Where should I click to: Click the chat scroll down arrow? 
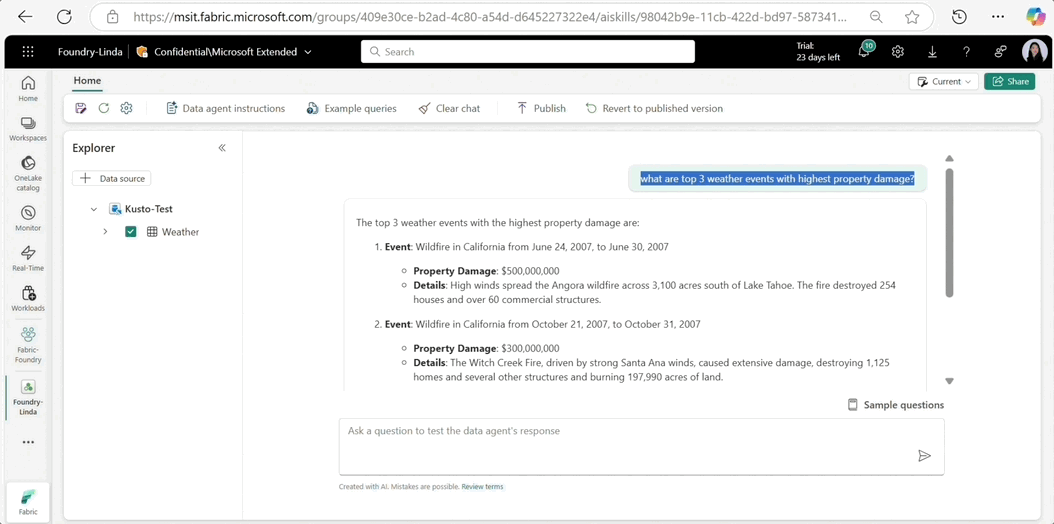[x=949, y=381]
